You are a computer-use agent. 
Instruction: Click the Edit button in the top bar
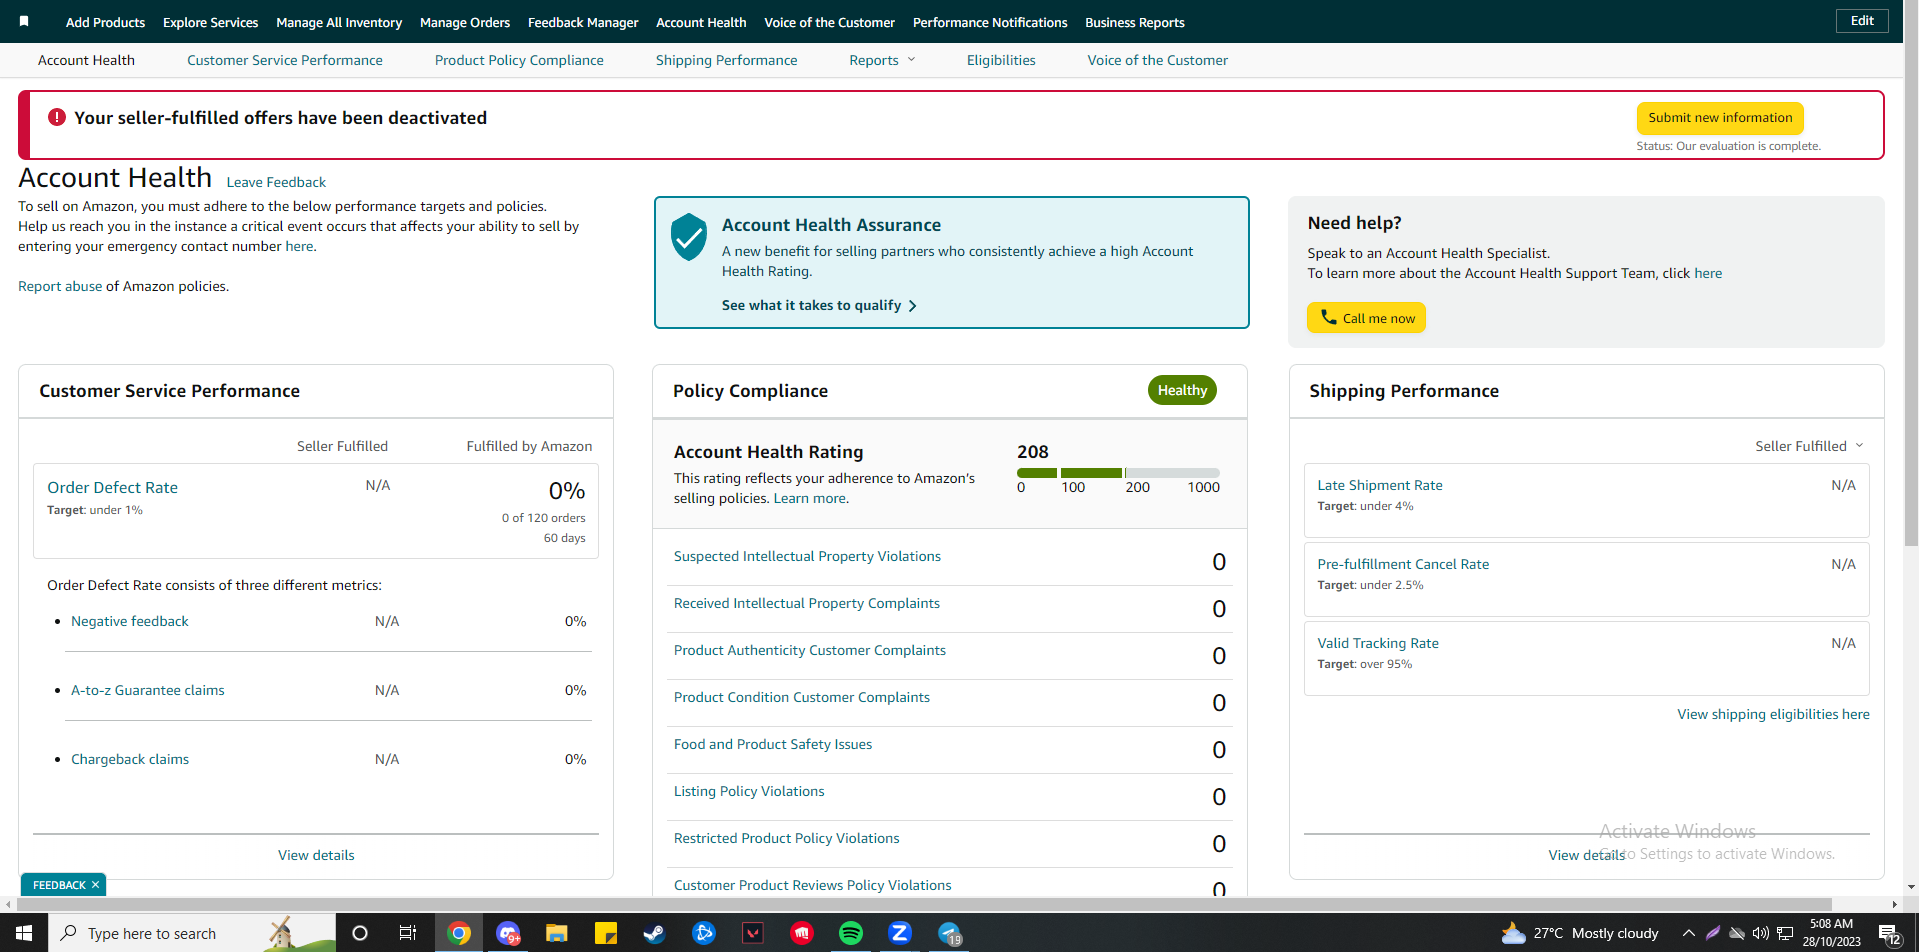coord(1862,21)
